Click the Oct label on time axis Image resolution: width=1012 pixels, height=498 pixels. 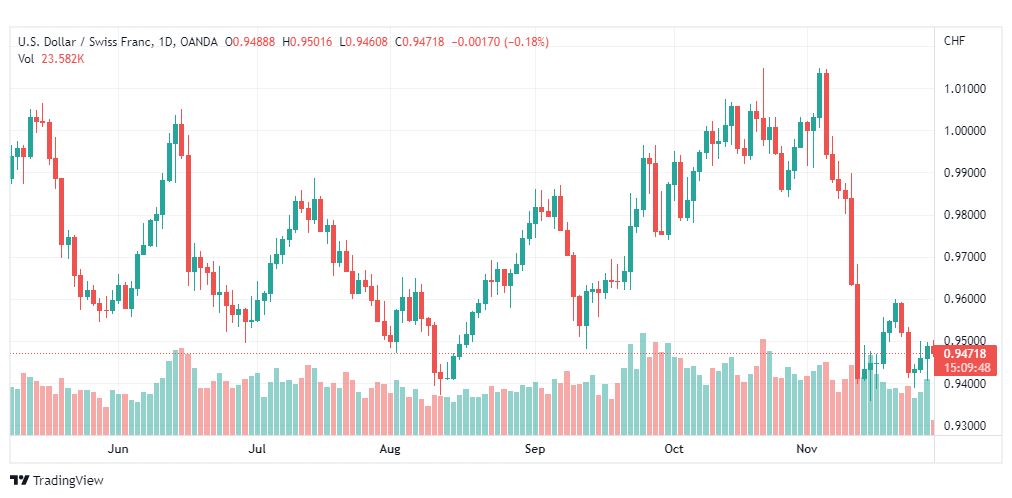pos(674,449)
